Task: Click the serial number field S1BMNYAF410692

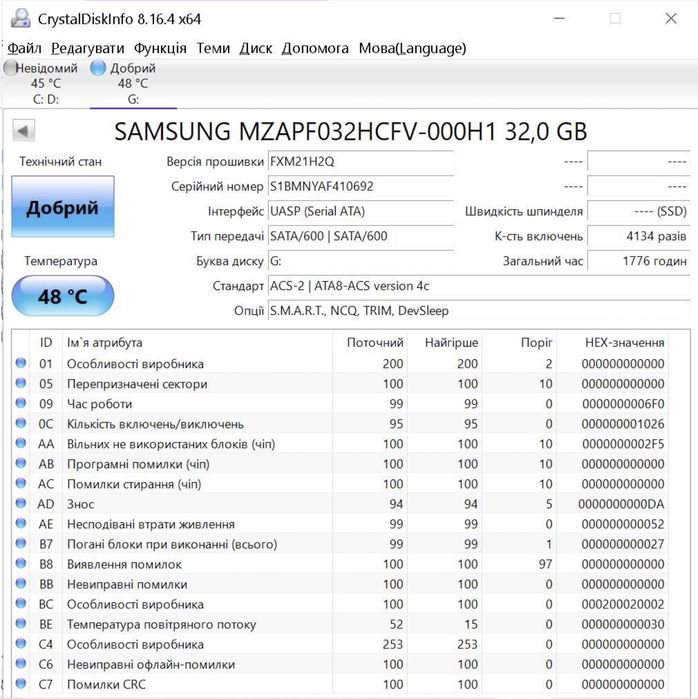Action: 361,186
